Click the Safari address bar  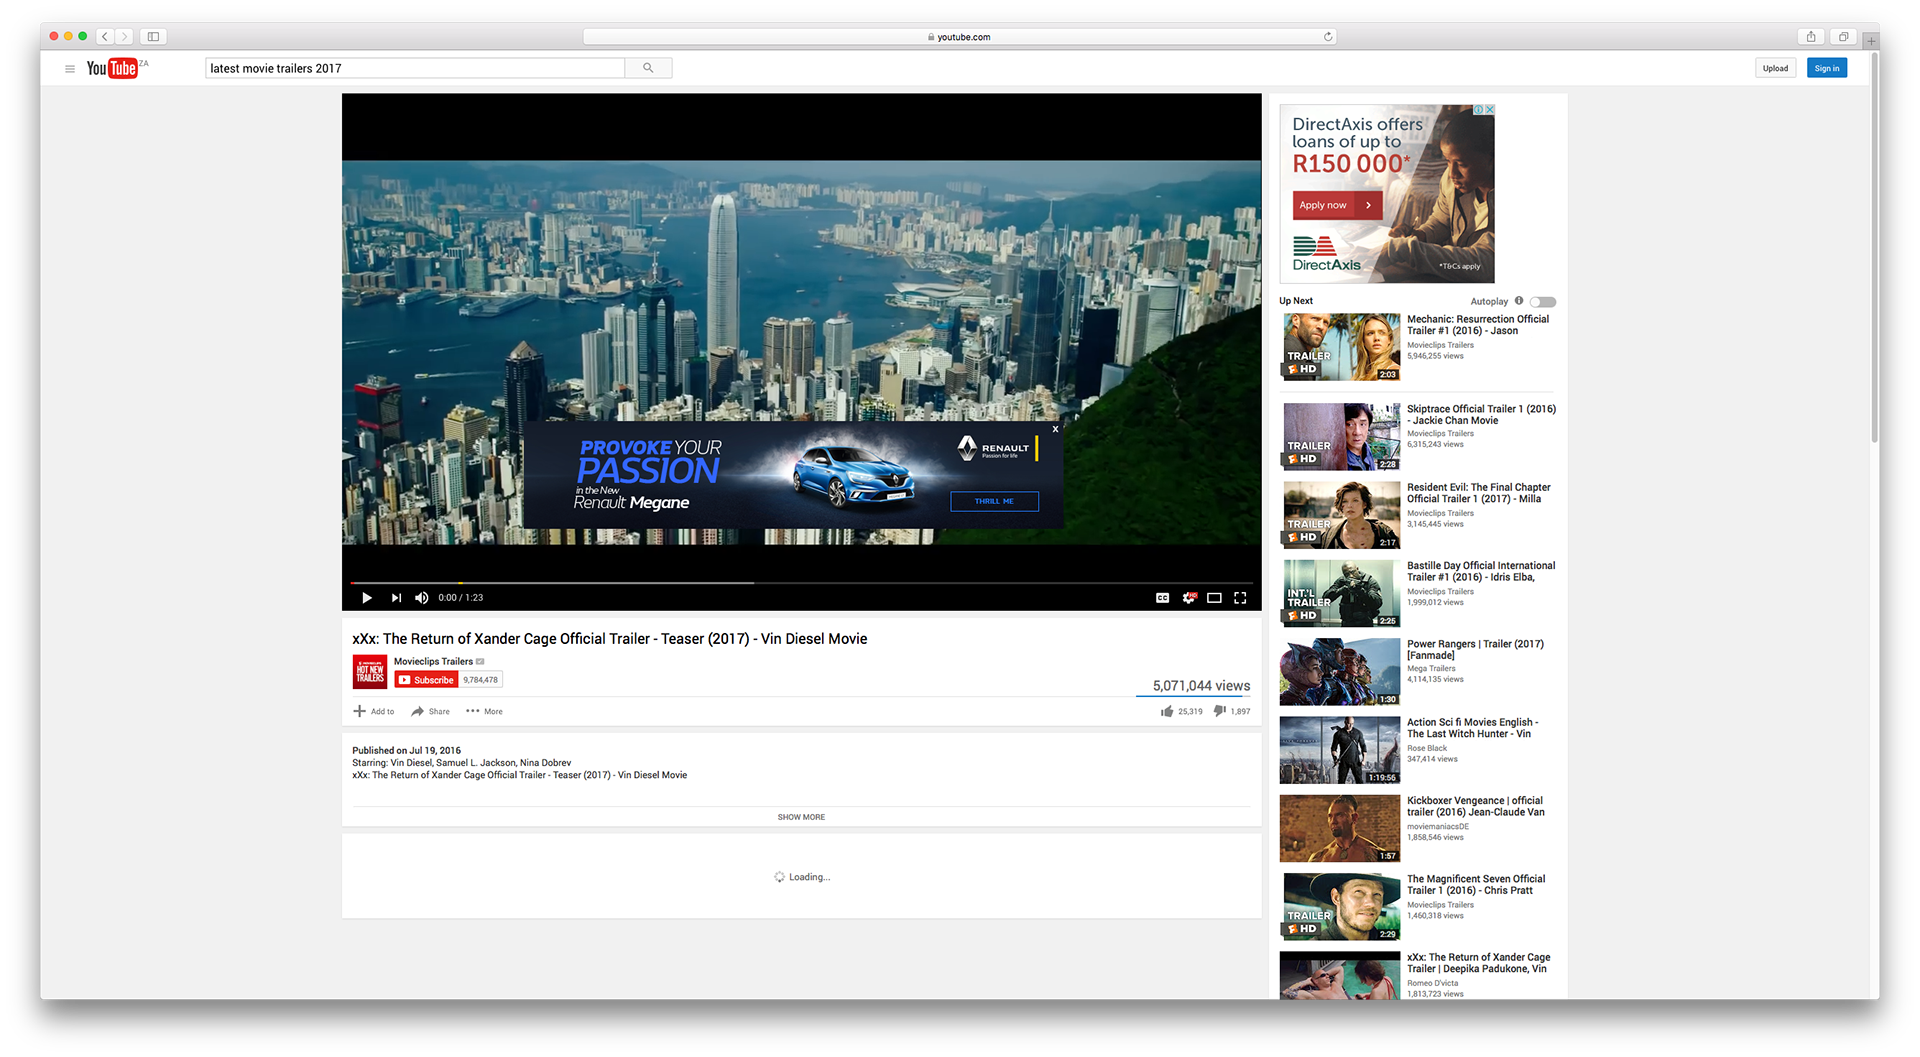click(959, 37)
